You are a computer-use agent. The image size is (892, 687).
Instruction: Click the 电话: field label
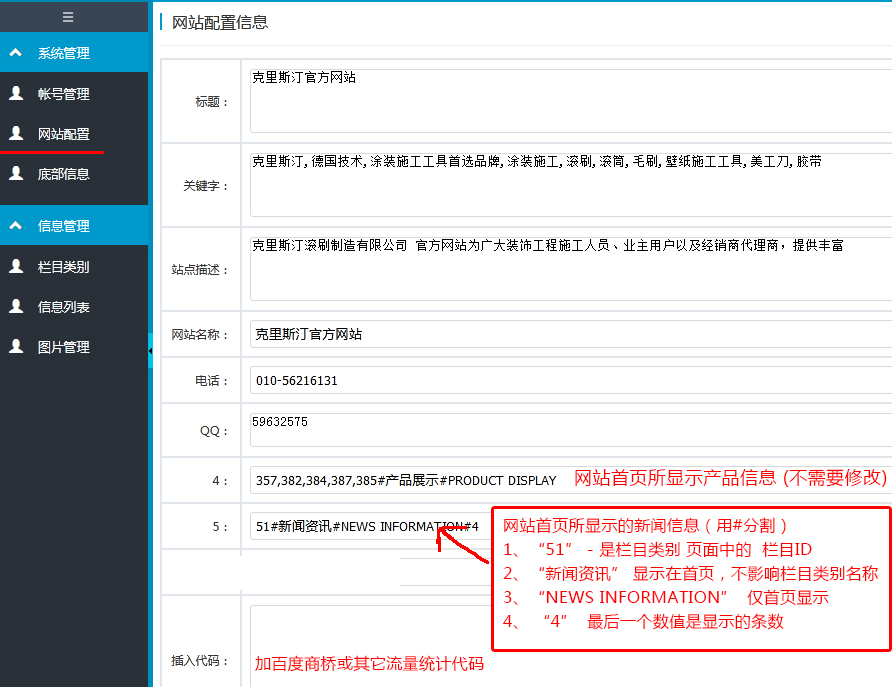coord(211,381)
